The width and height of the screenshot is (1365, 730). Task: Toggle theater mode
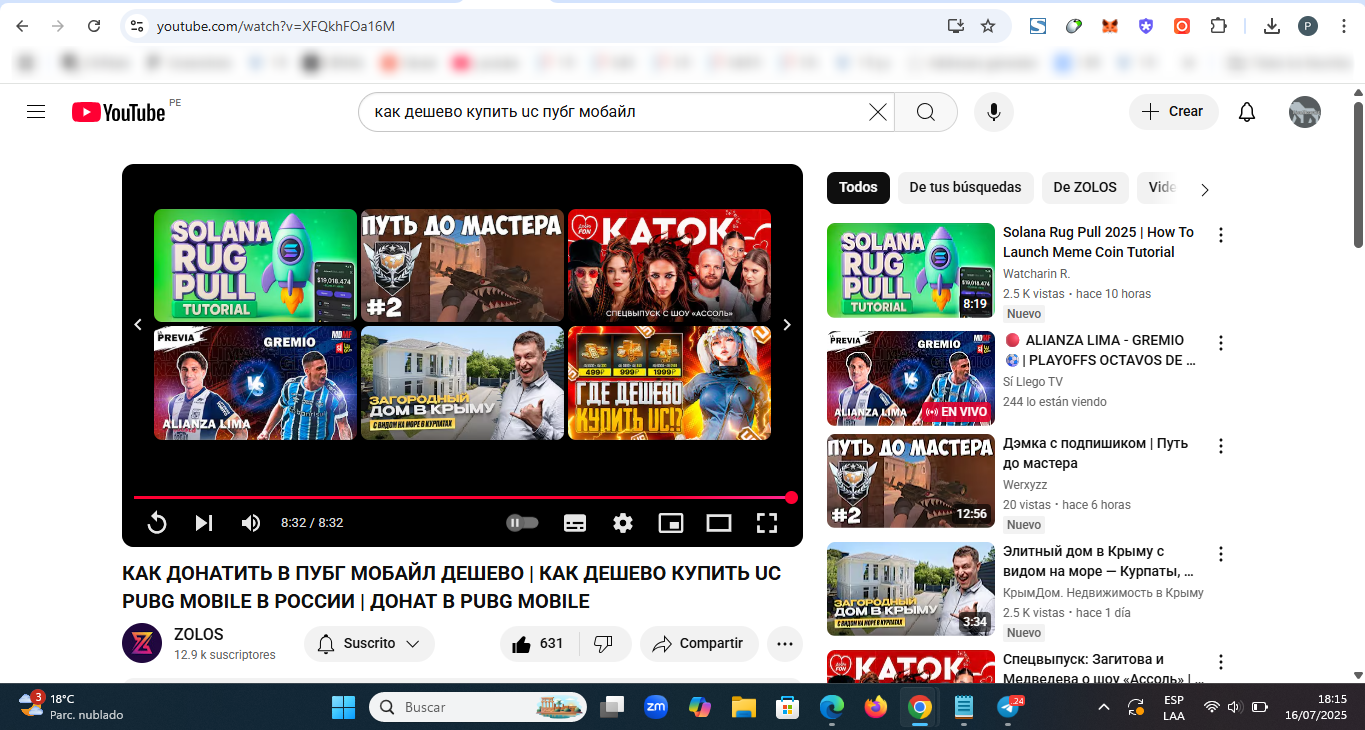coord(719,522)
